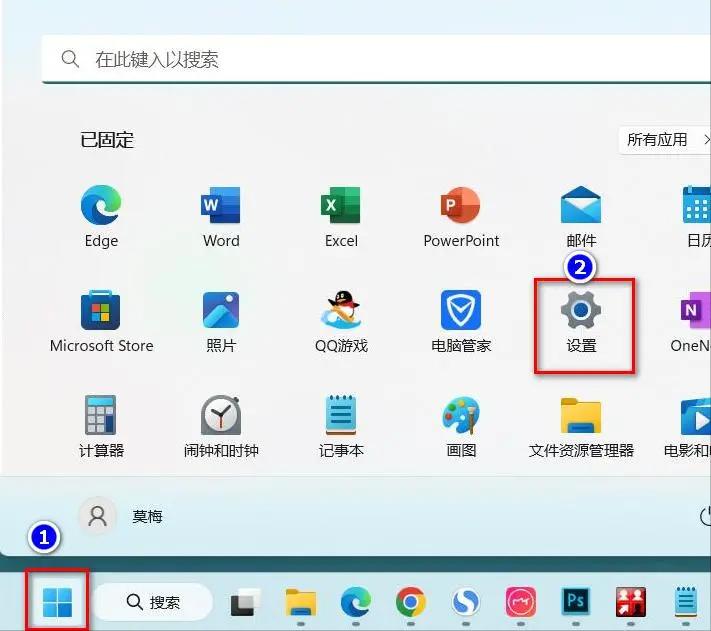Click the Windows Start button
The image size is (711, 631).
point(57,602)
